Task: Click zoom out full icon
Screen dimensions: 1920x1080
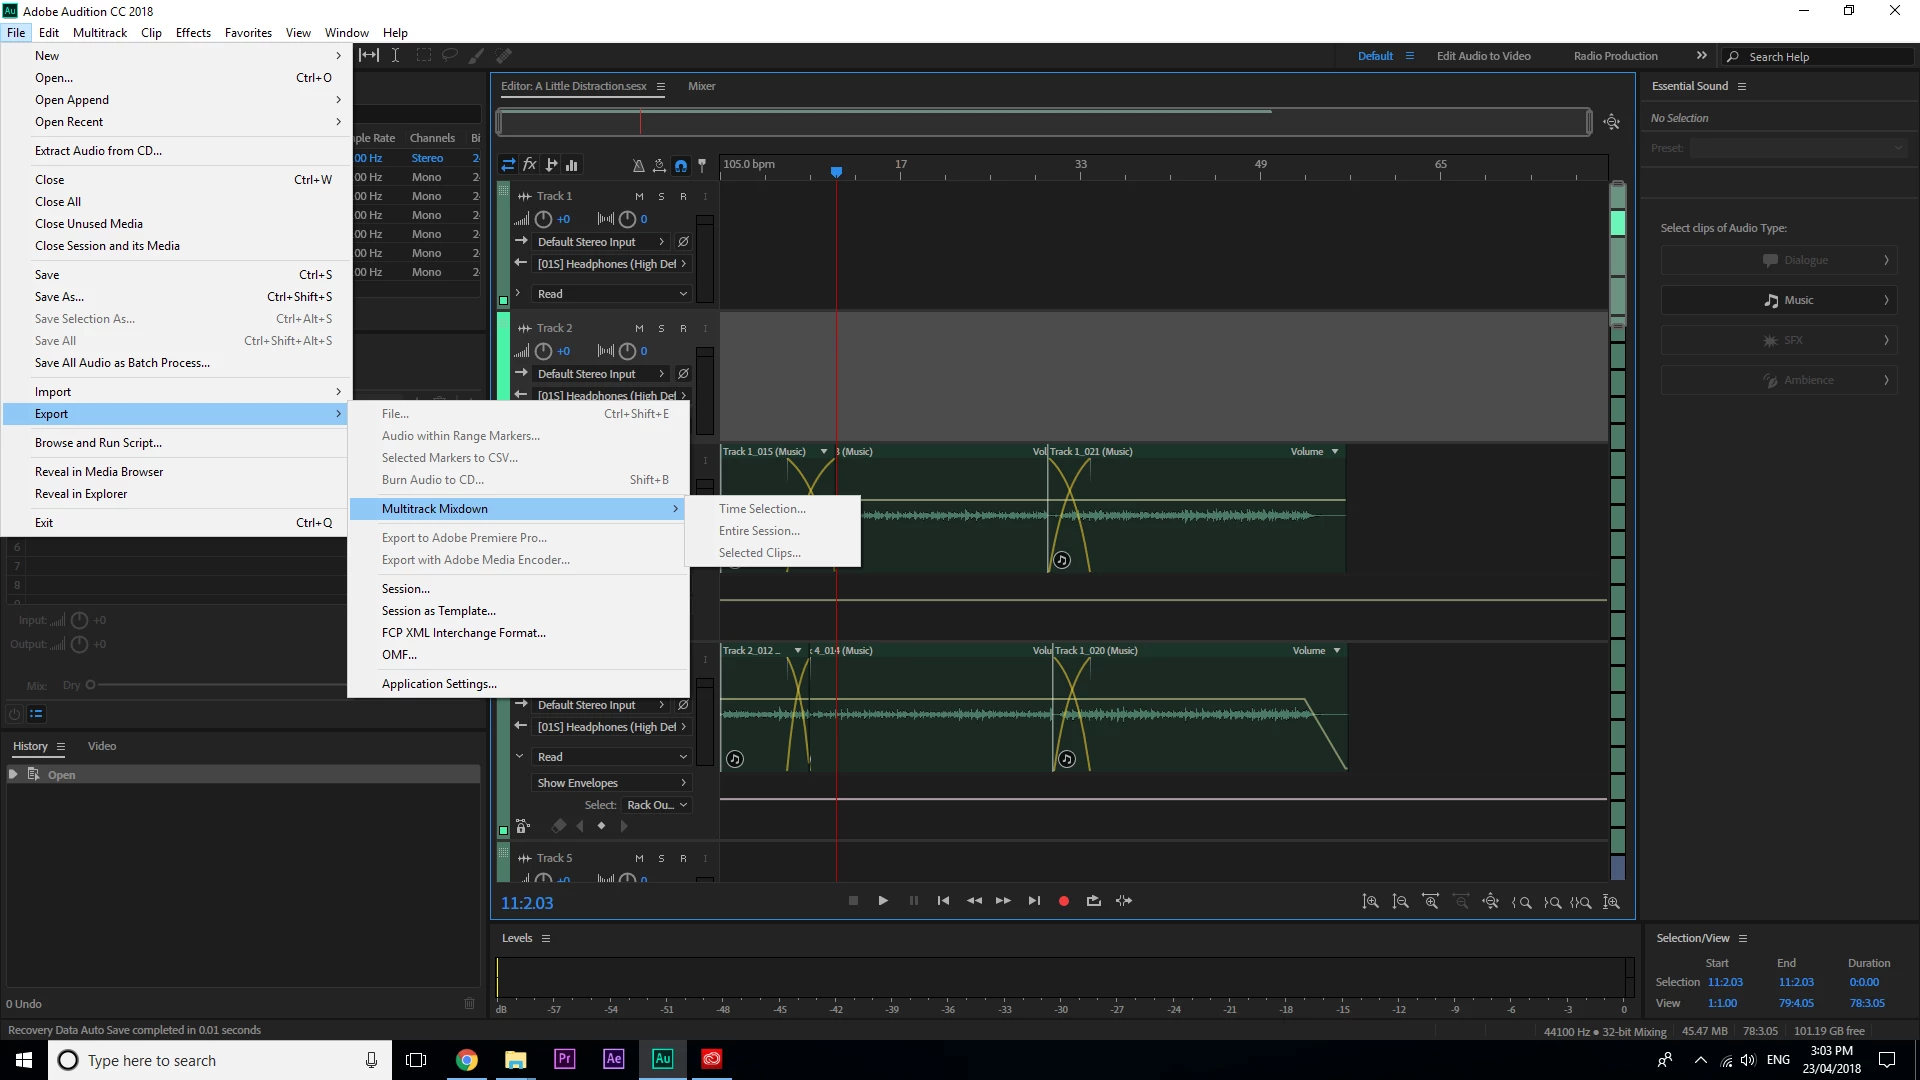Action: 1490,901
